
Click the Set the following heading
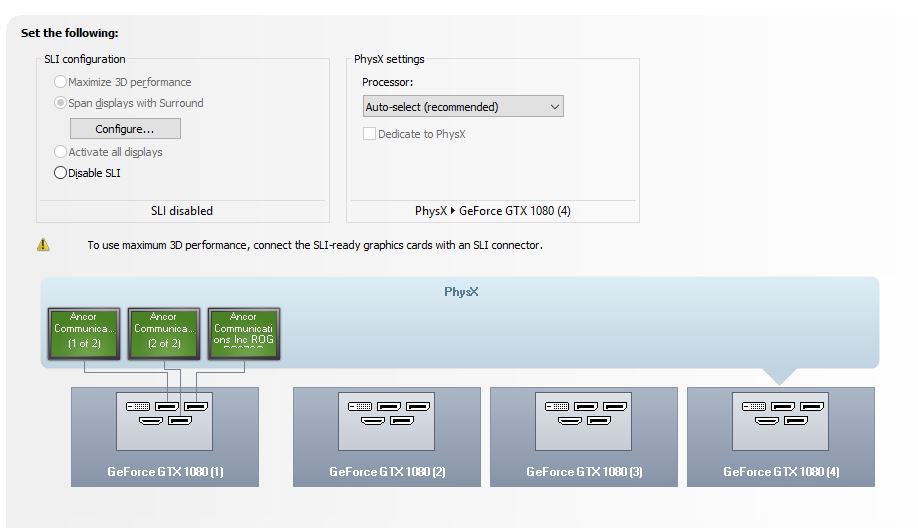coord(70,33)
